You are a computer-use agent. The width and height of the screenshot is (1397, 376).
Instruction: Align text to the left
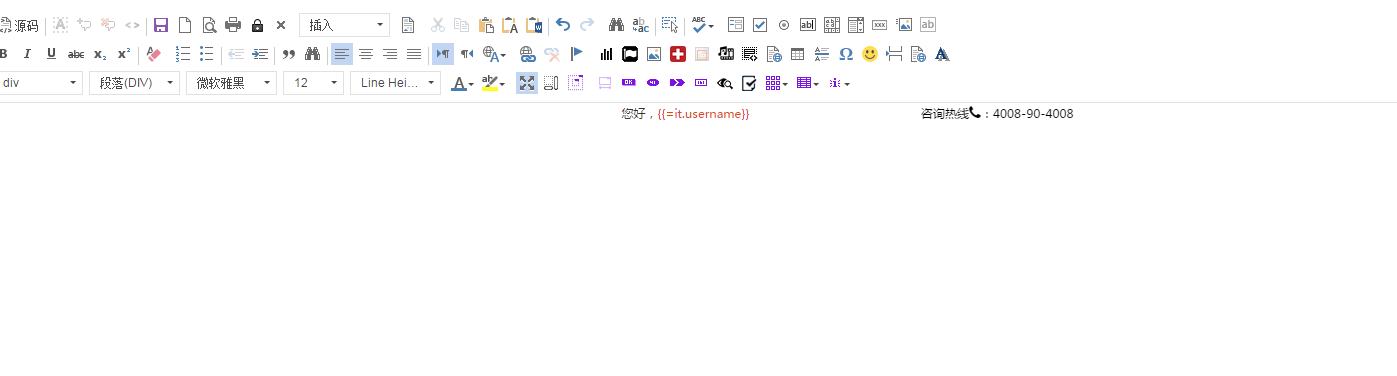click(342, 54)
